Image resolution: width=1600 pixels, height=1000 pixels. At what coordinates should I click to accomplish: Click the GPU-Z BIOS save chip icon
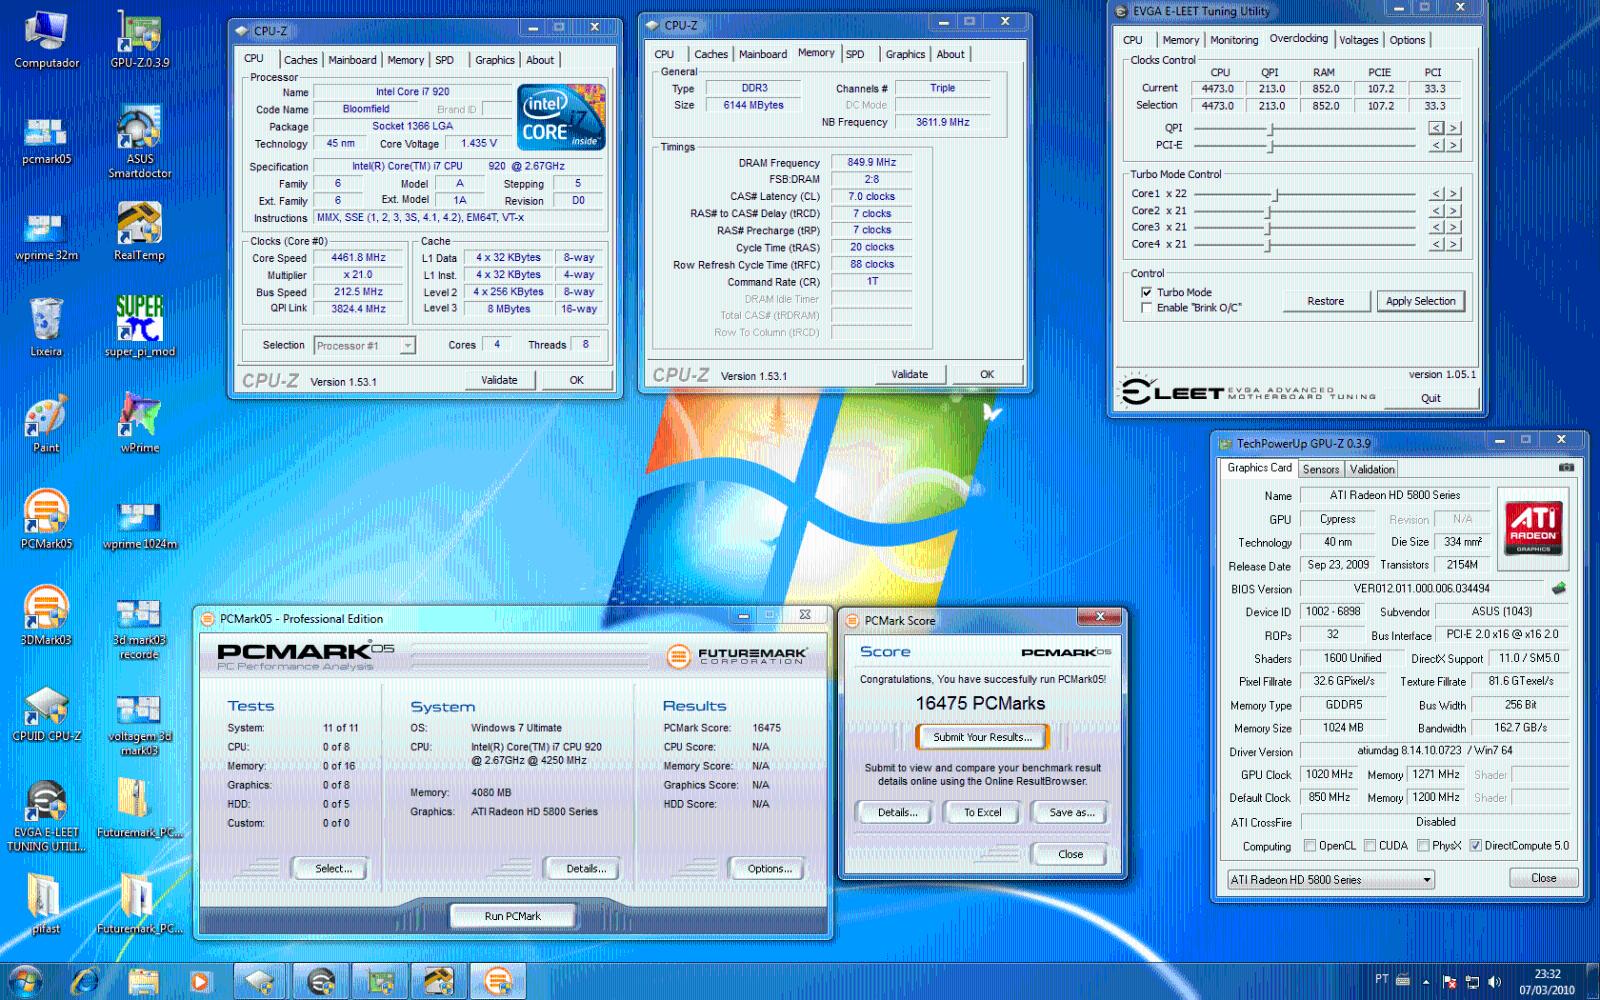click(1558, 588)
